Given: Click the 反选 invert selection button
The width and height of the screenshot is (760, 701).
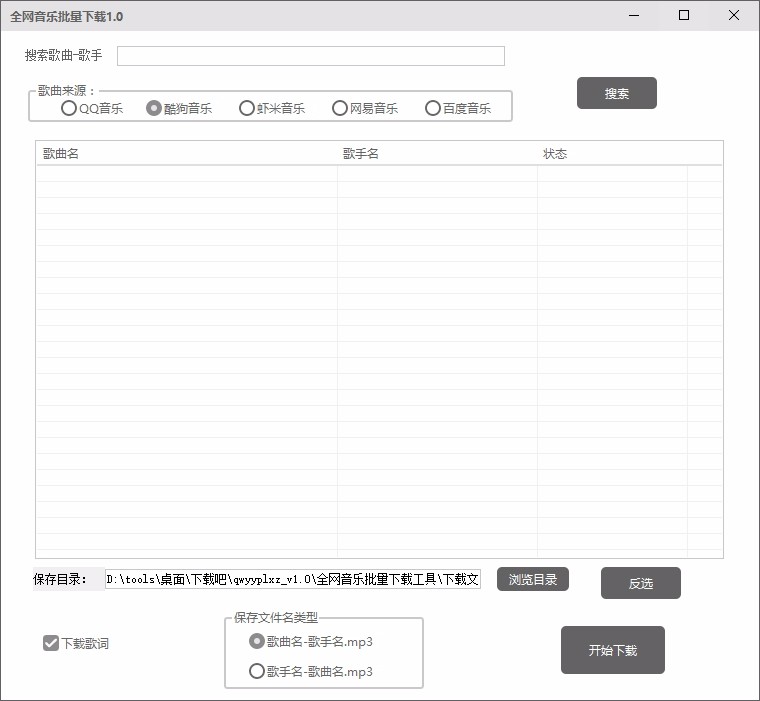Looking at the screenshot, I should coord(641,583).
